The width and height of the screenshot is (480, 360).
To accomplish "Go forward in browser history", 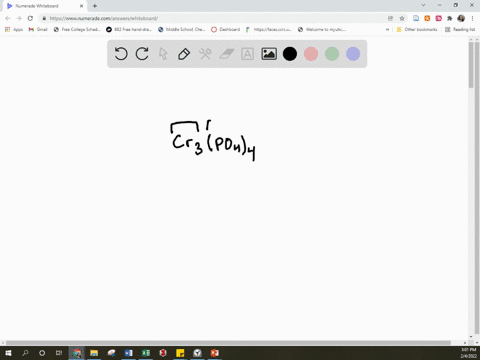I will (x=19, y=18).
